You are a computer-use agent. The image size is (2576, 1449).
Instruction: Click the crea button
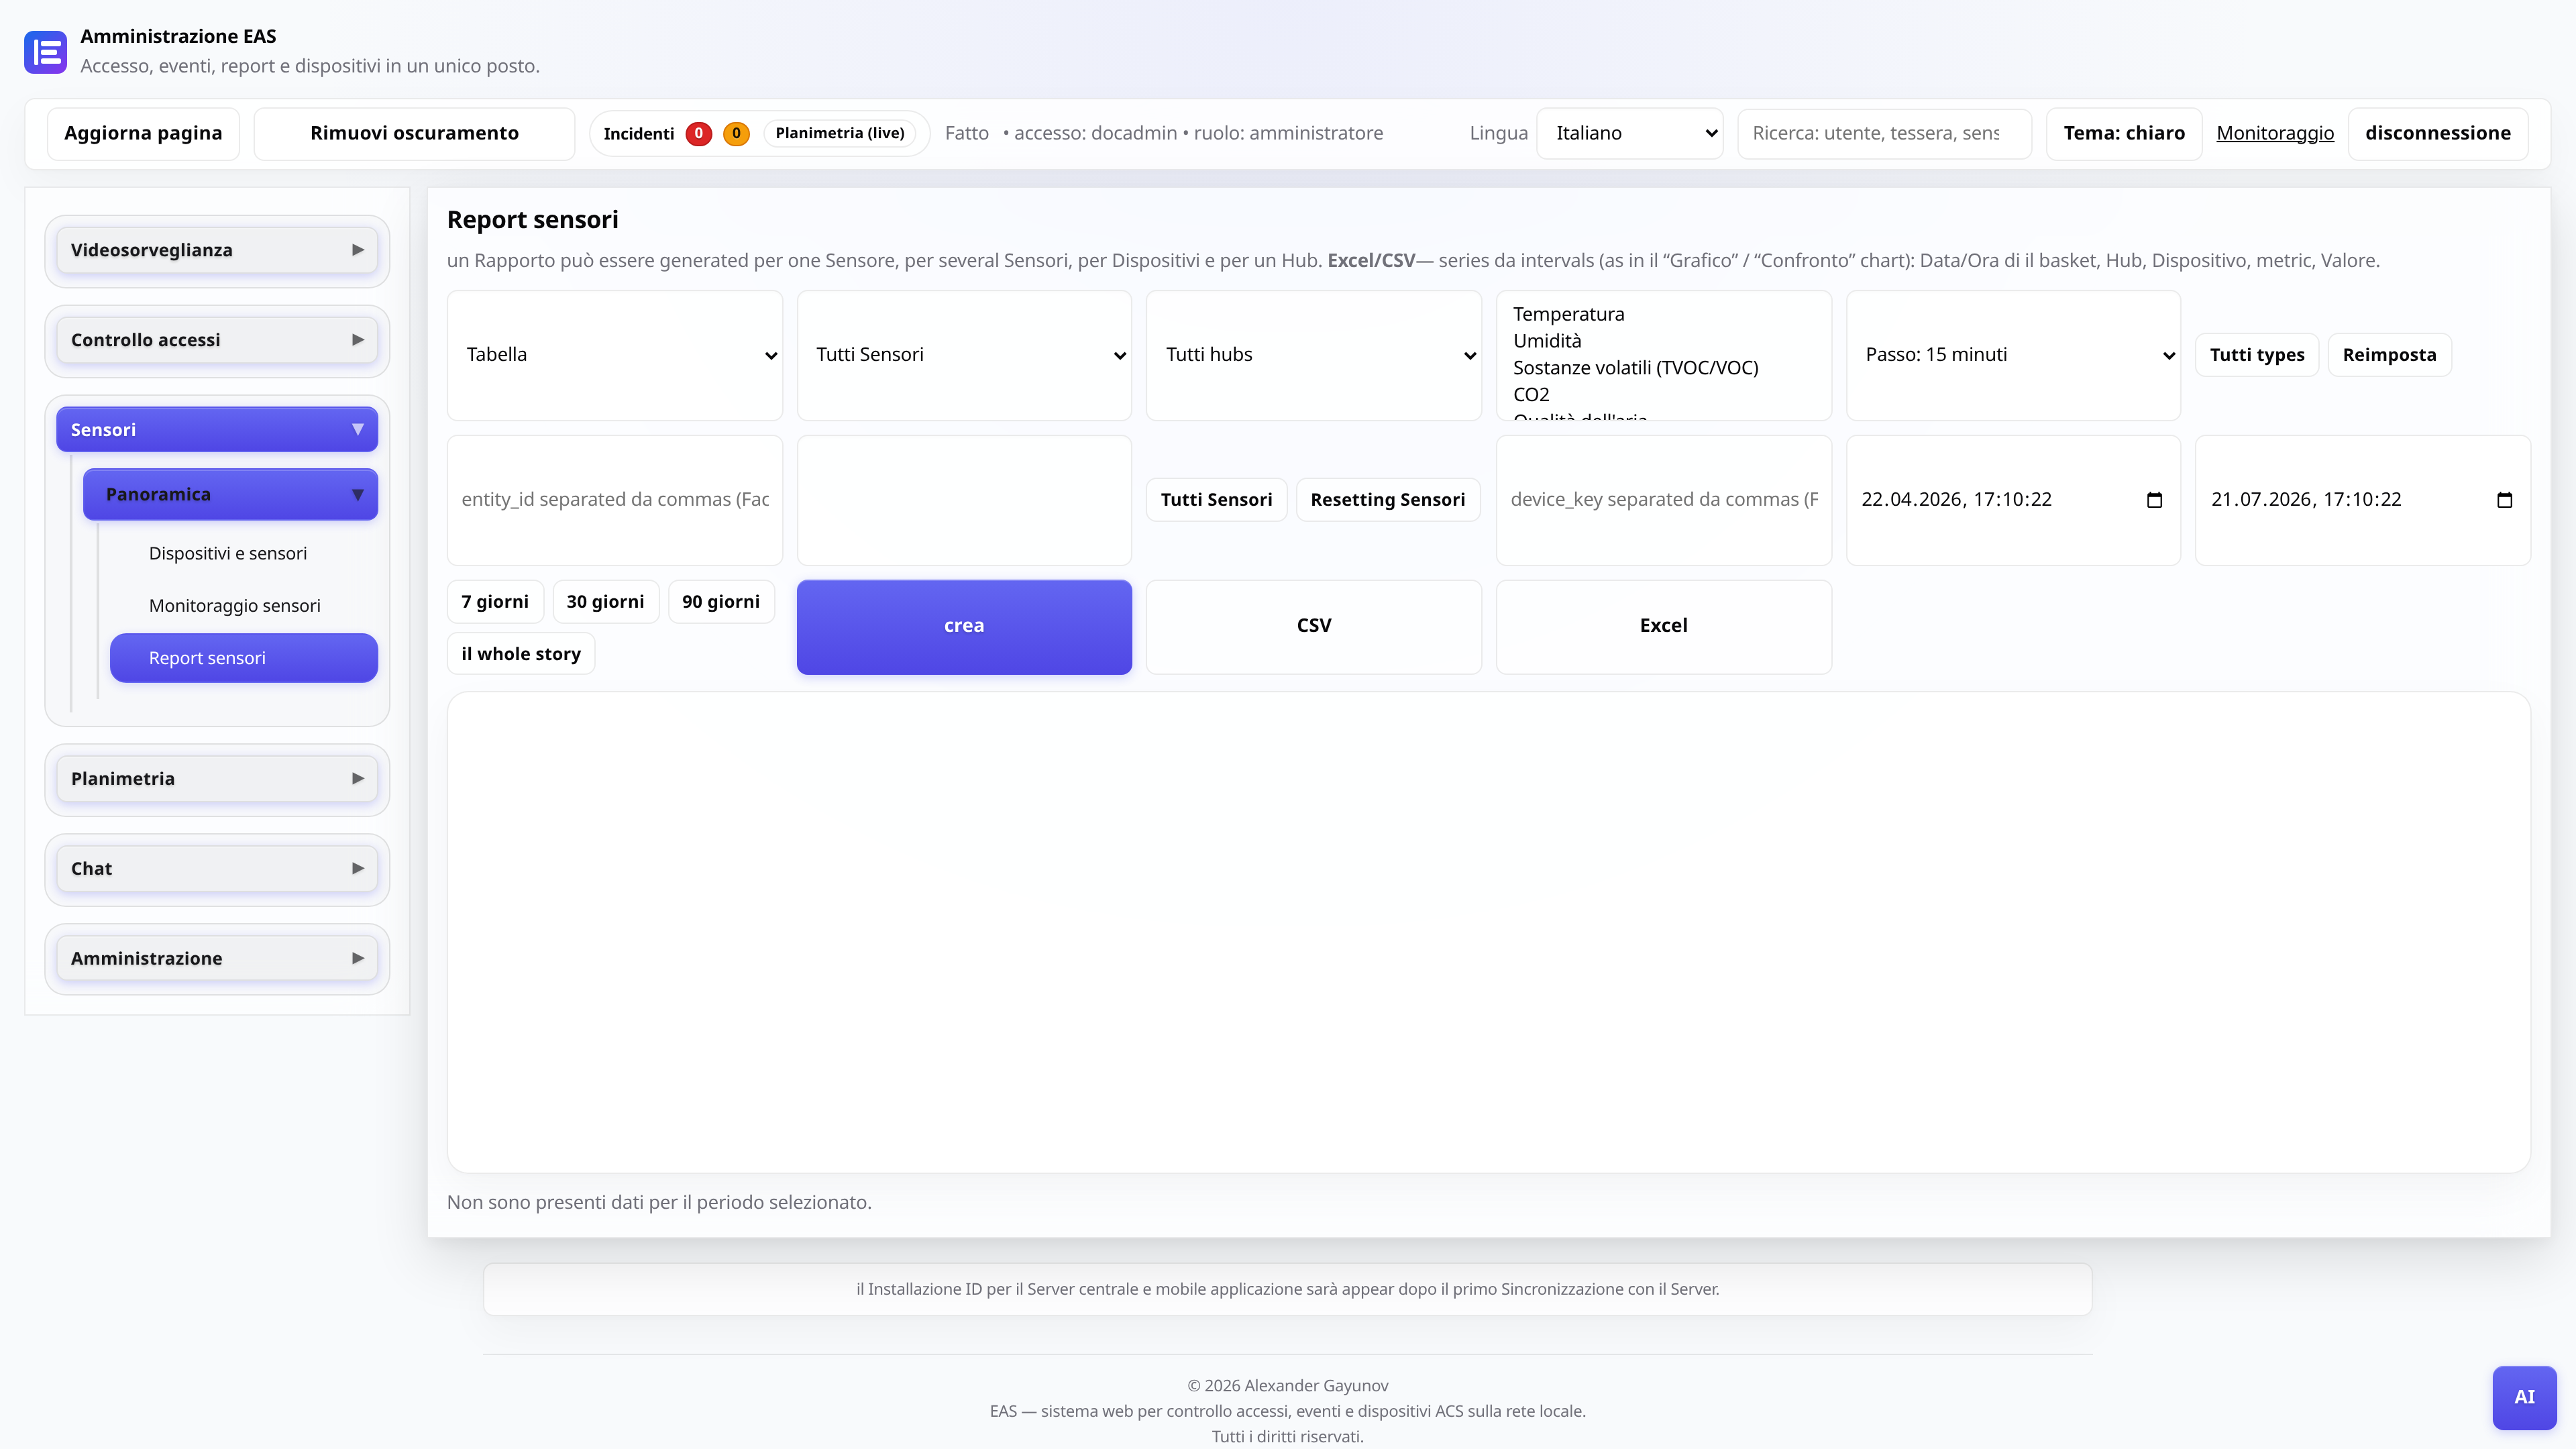(964, 626)
